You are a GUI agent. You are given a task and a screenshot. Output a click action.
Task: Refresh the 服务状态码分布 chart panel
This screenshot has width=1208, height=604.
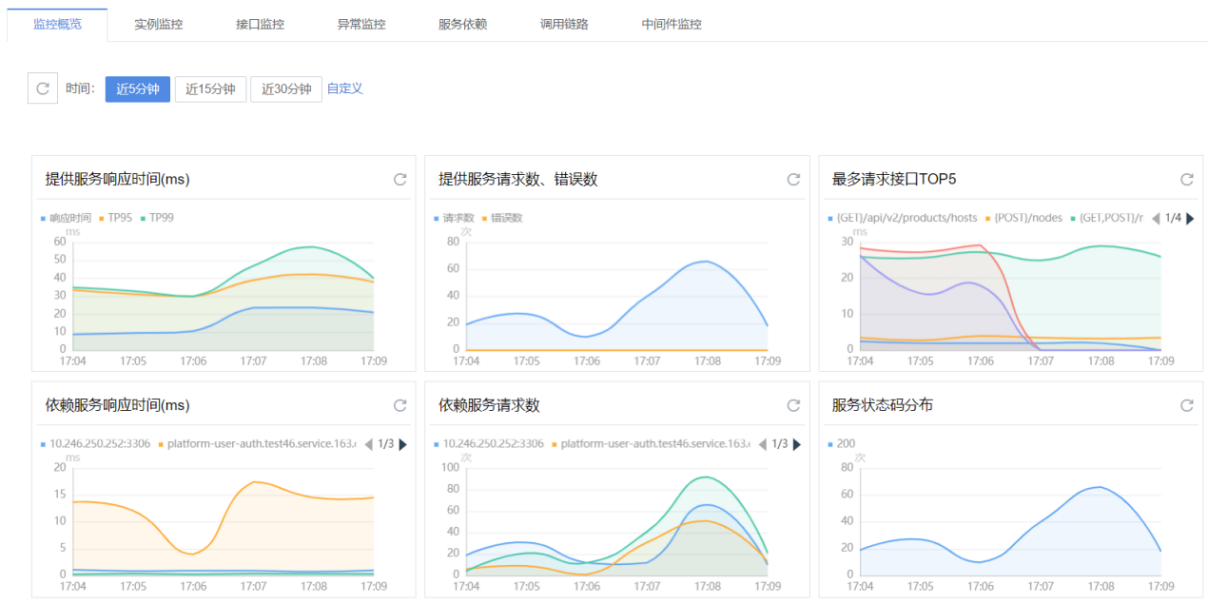[x=1187, y=406]
